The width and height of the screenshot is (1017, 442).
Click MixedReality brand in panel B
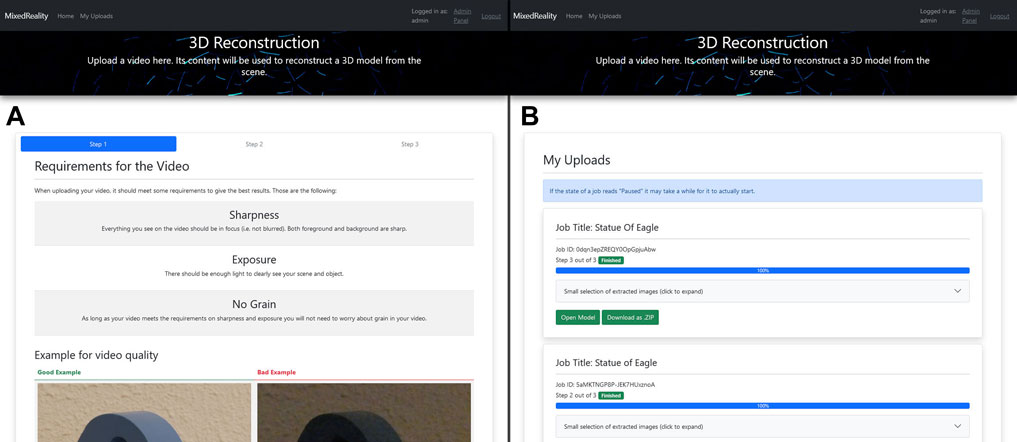535,16
